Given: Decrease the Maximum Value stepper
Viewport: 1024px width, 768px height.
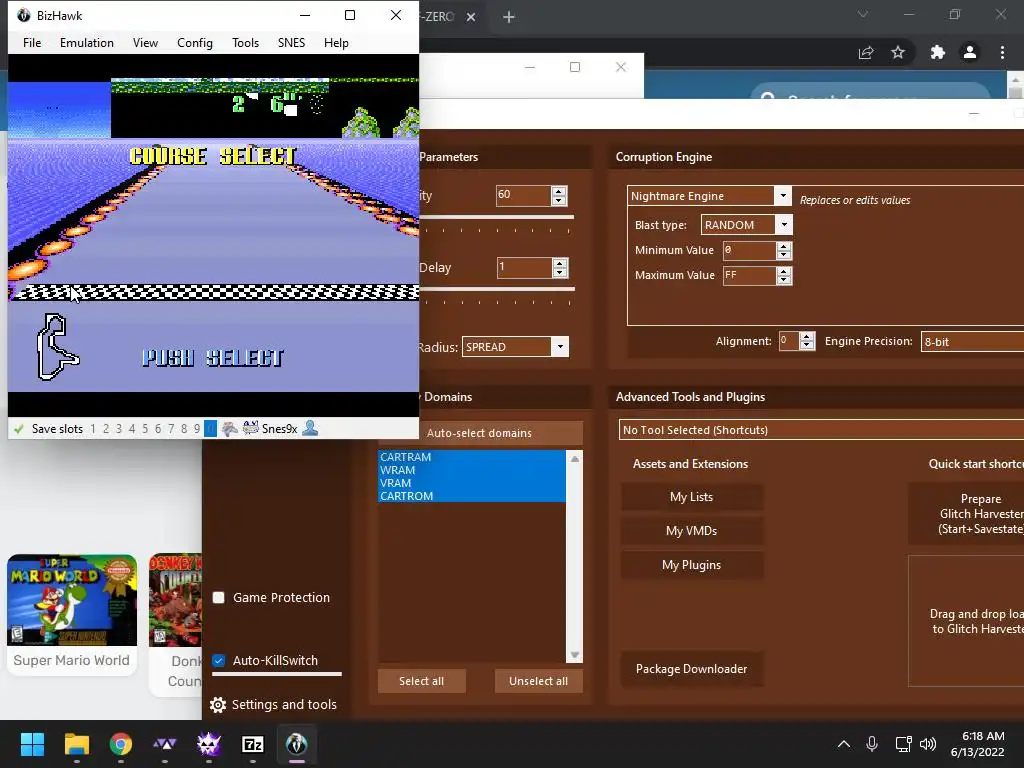Looking at the screenshot, I should [784, 280].
